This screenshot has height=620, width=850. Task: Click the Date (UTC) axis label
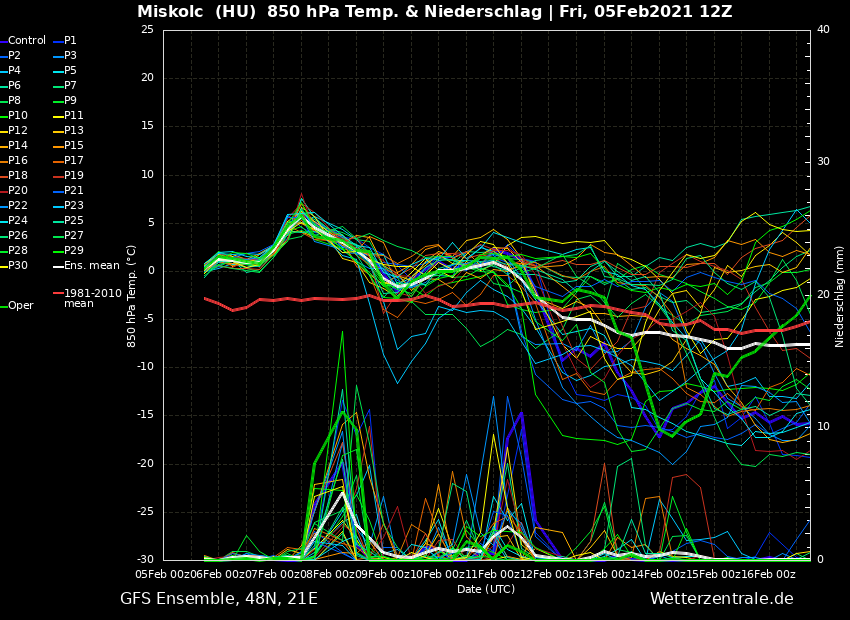[x=486, y=589]
